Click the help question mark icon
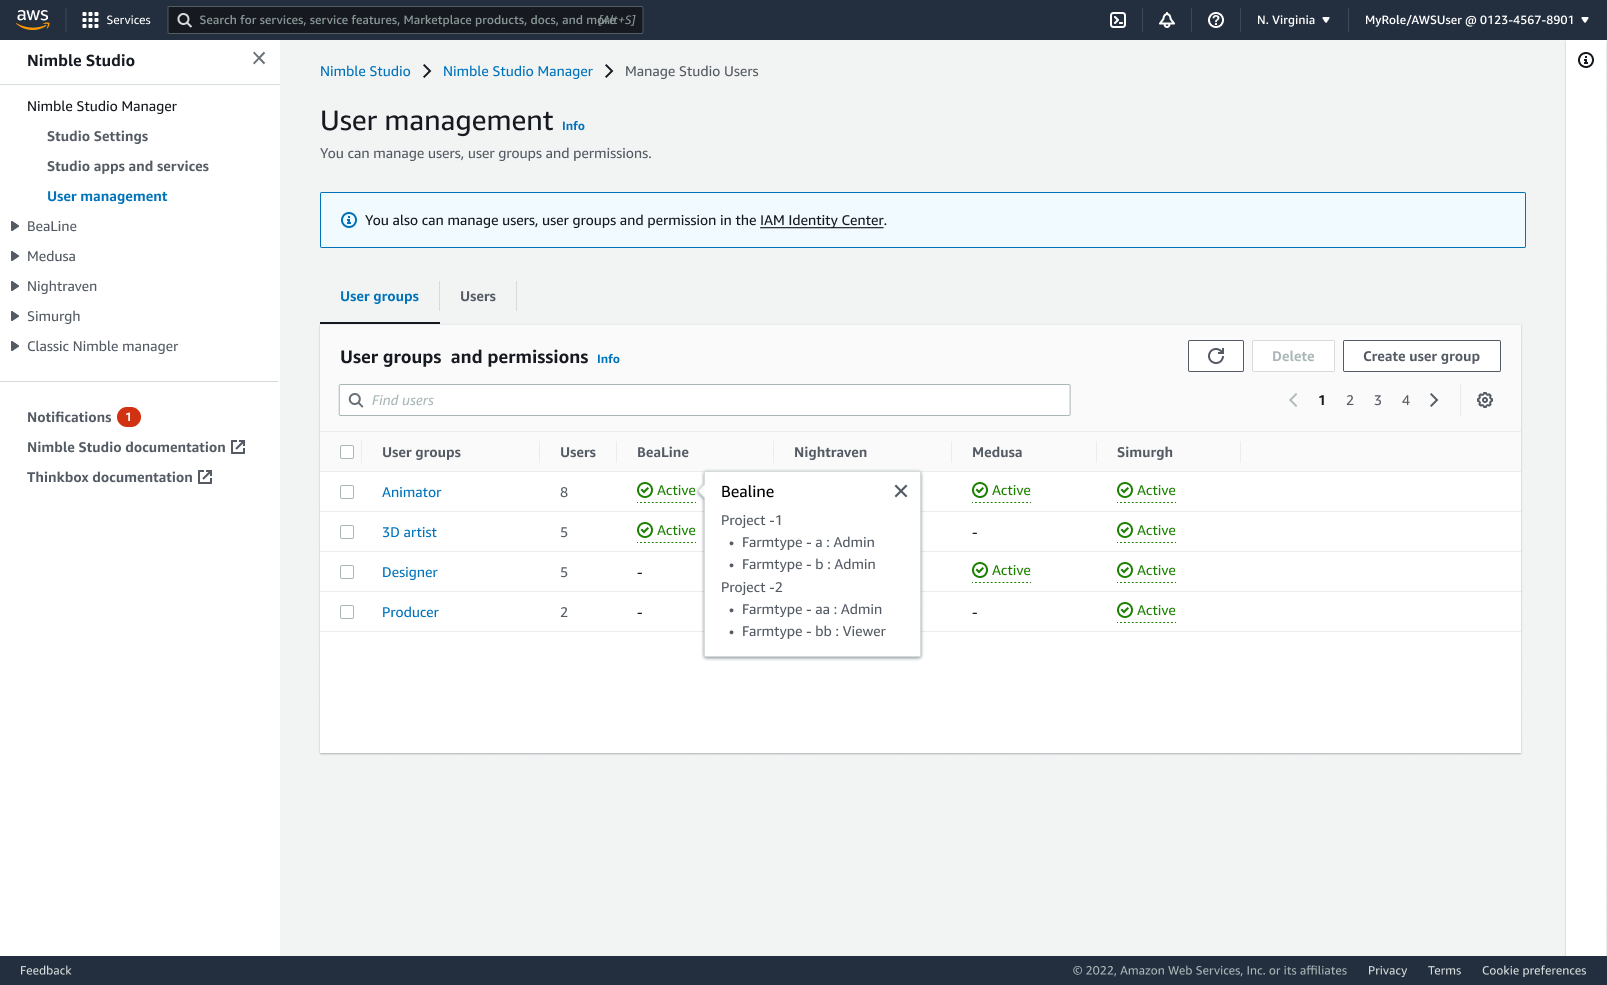Screen dimensions: 1607x985 (1216, 20)
